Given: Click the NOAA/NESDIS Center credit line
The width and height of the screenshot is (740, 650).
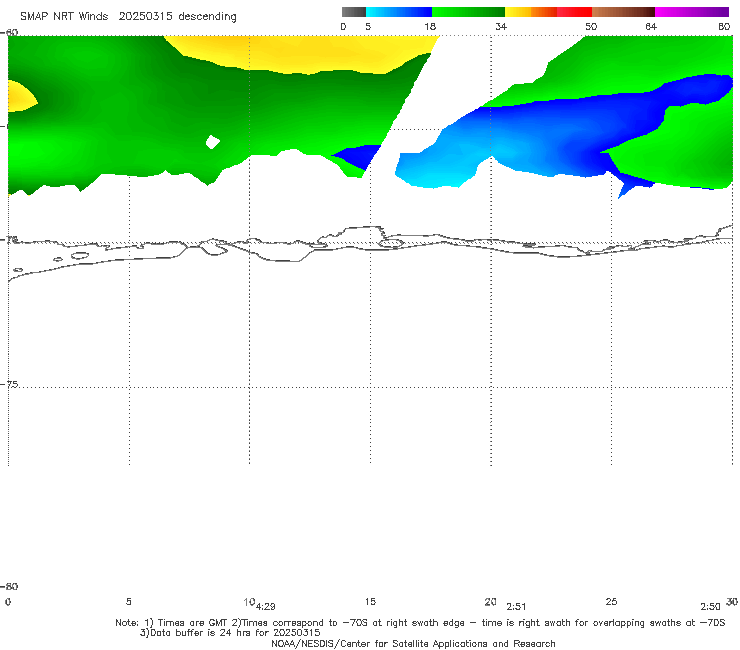Looking at the screenshot, I should (x=413, y=643).
